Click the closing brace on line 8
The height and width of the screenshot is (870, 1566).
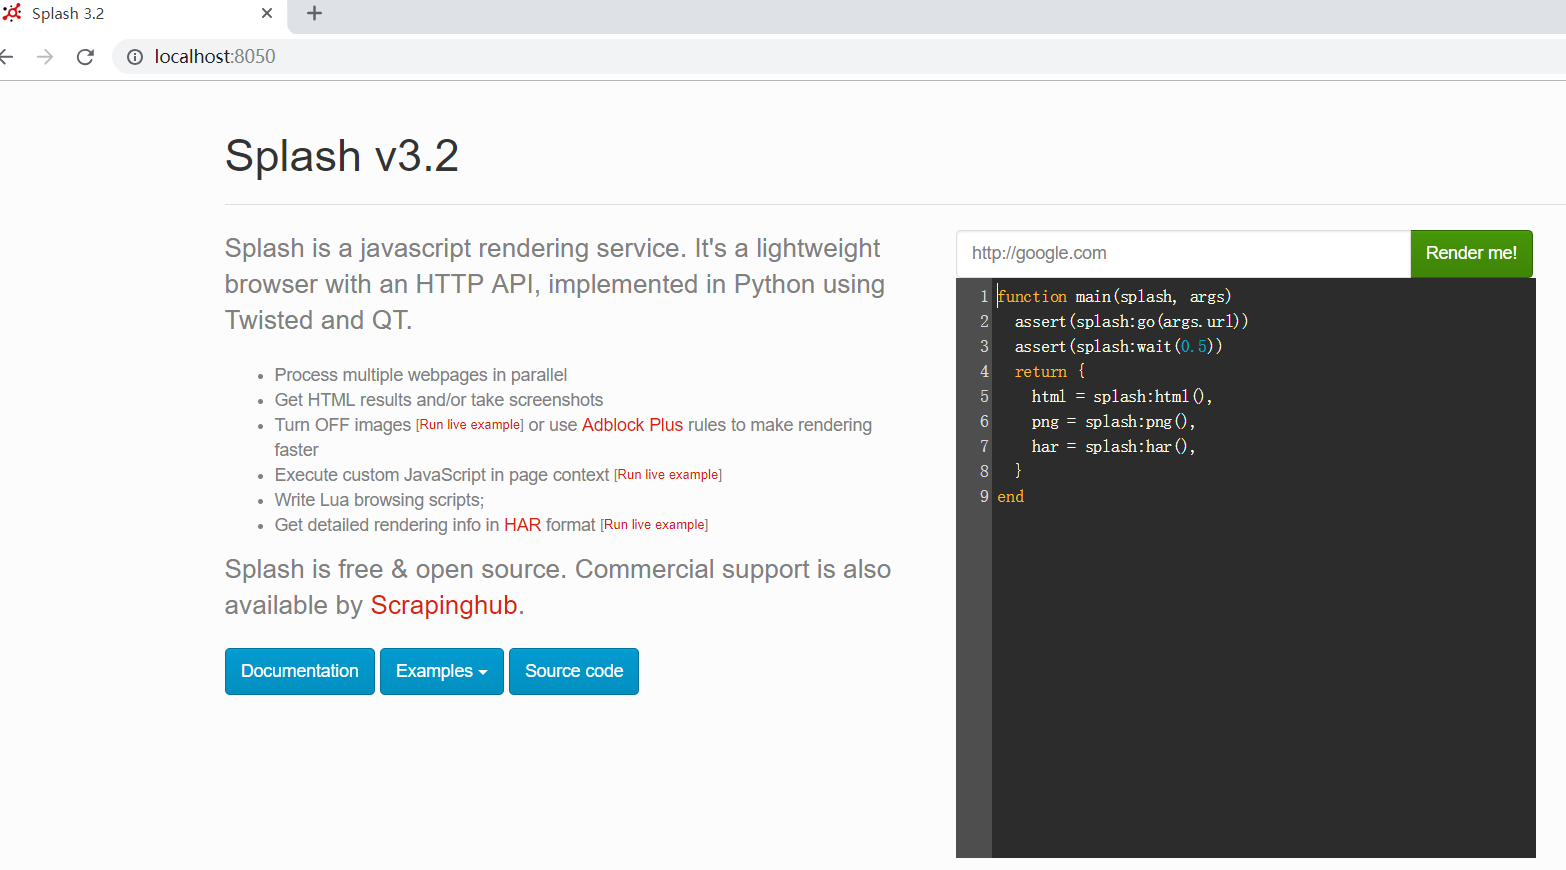1018,471
